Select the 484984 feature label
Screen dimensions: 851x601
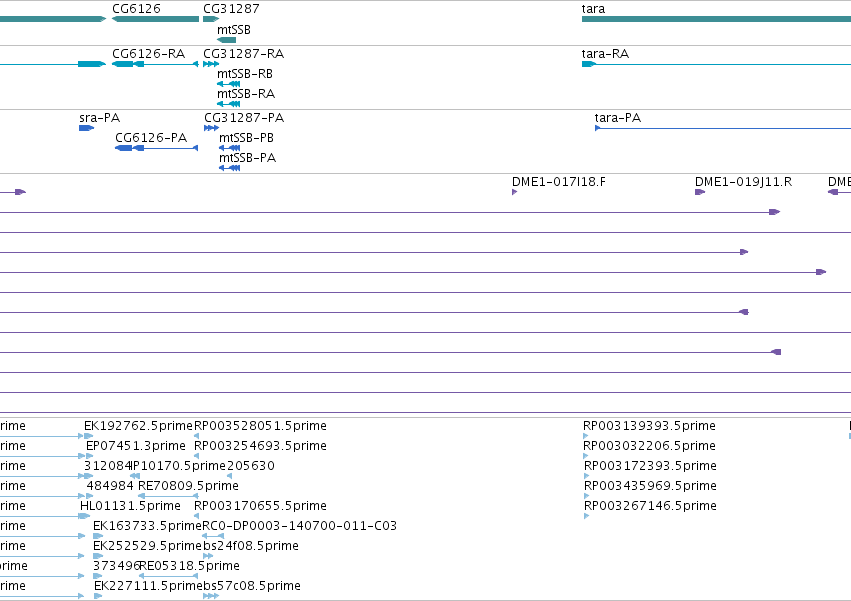coord(110,486)
